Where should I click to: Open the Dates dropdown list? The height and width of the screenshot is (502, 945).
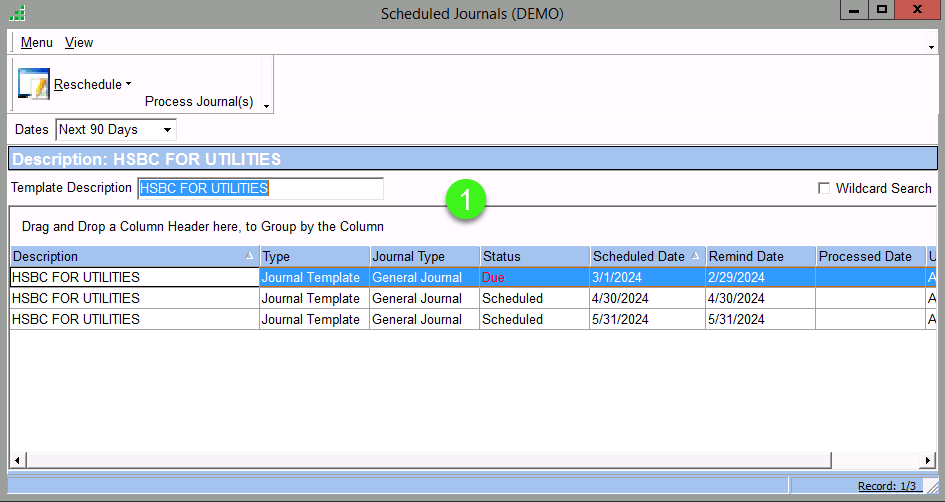pyautogui.click(x=167, y=130)
